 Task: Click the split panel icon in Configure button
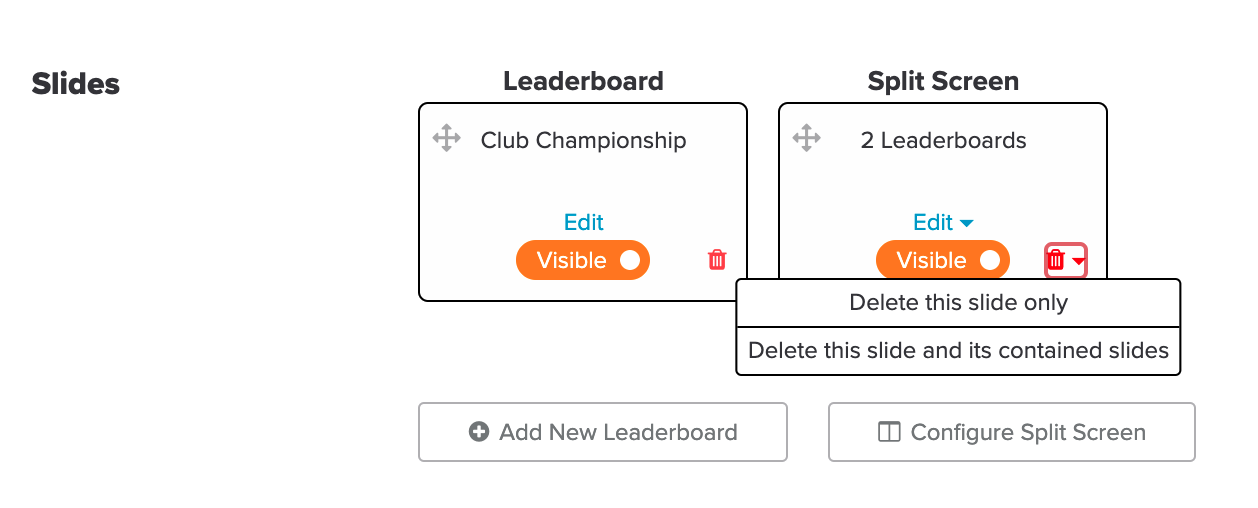889,432
